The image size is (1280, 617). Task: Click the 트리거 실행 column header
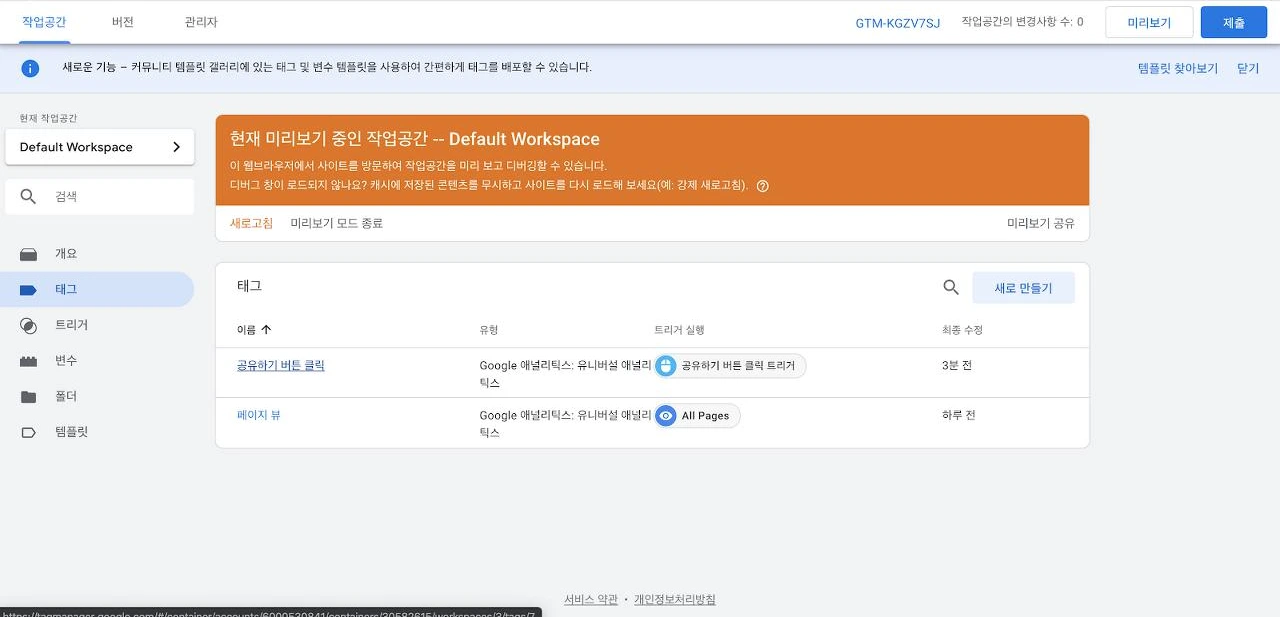pyautogui.click(x=679, y=330)
